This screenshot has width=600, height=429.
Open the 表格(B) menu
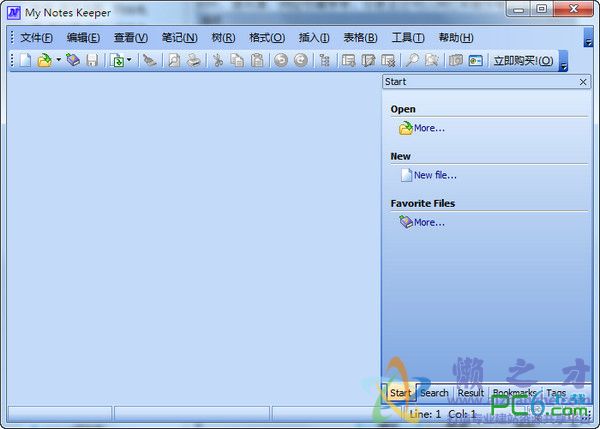(x=360, y=38)
